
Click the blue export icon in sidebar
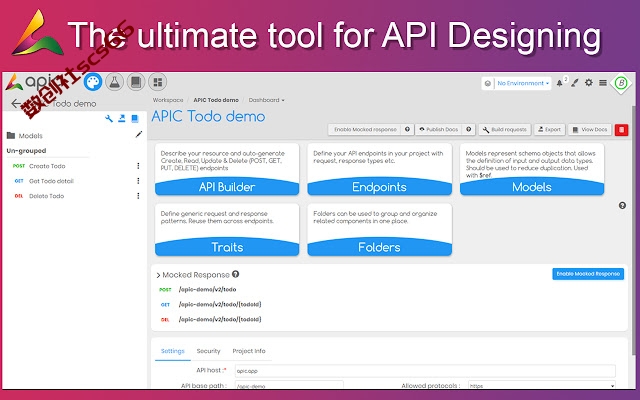coord(122,119)
